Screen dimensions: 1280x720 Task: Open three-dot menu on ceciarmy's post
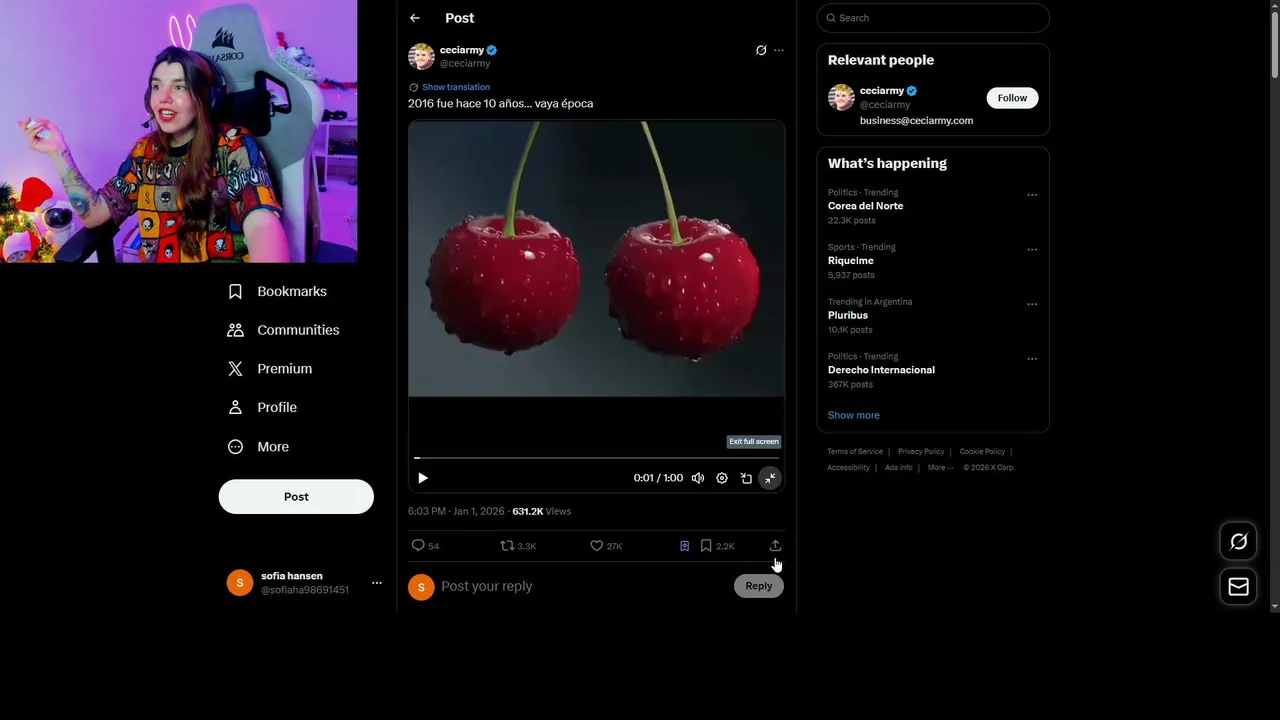(x=779, y=50)
